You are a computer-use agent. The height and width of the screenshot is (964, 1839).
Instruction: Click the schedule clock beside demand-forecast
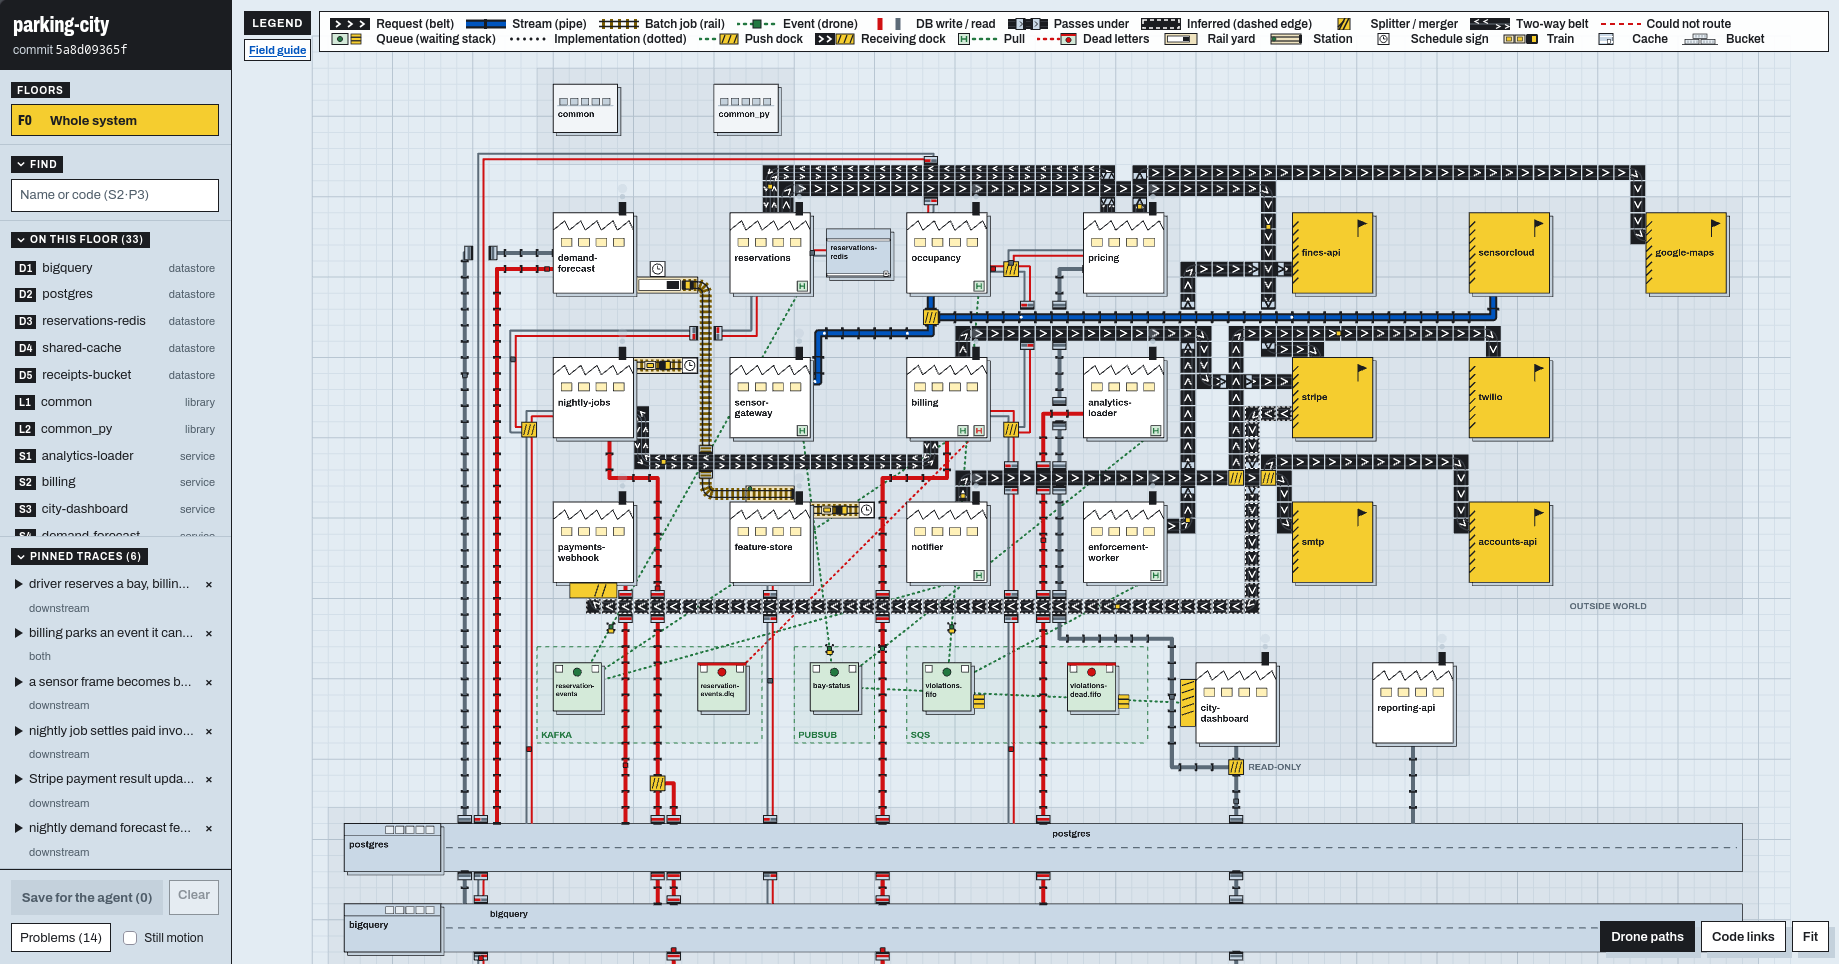657,269
